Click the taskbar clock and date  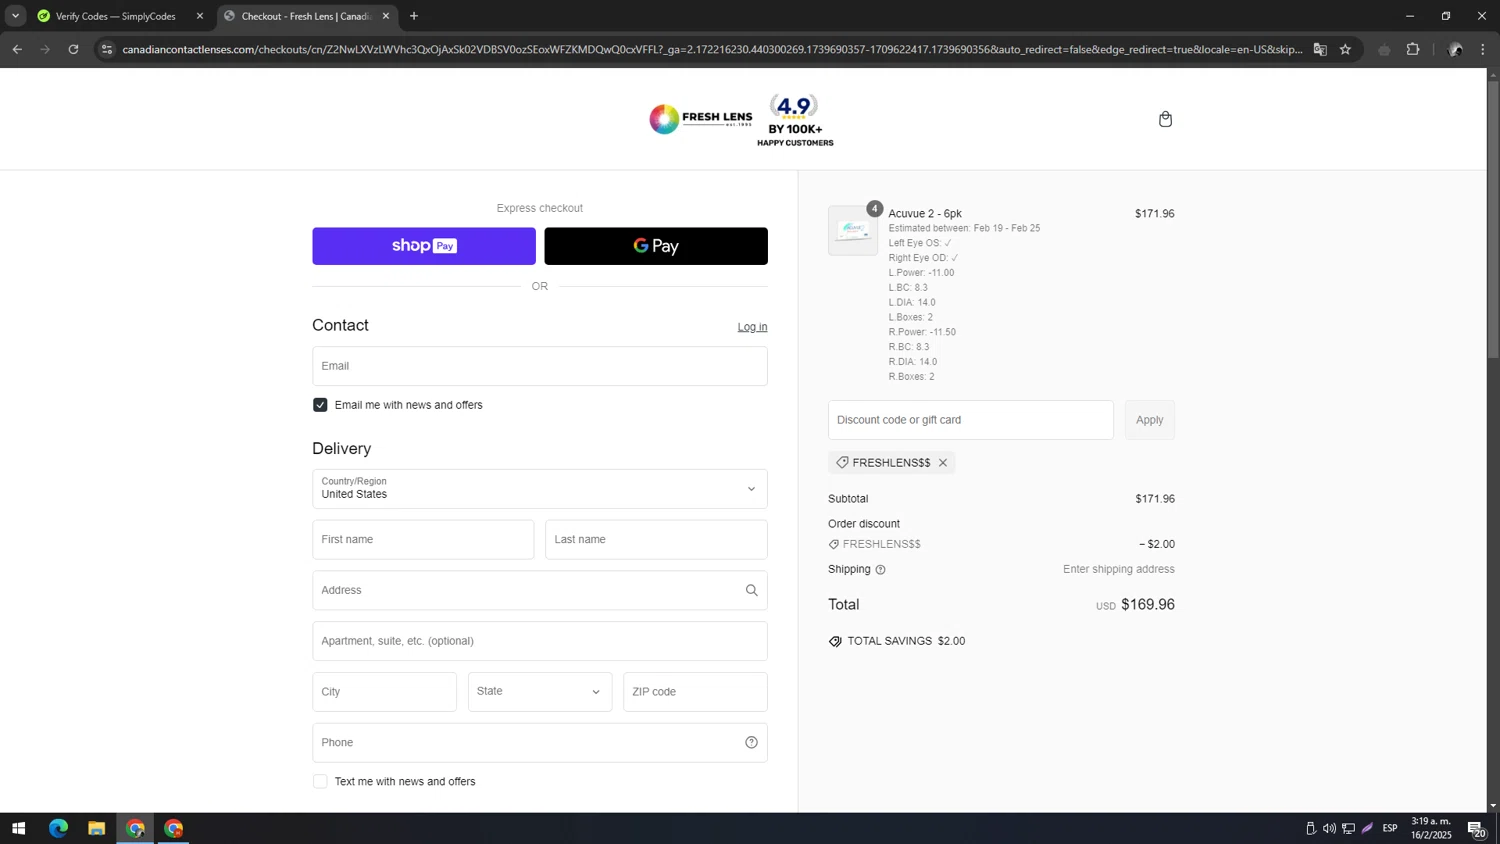(1431, 829)
